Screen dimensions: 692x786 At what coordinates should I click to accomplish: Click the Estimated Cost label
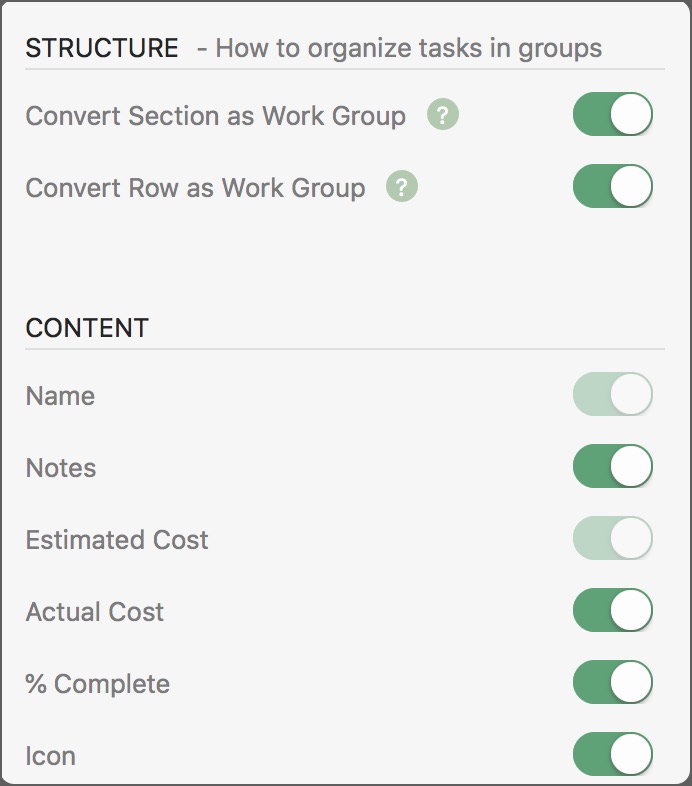click(117, 540)
